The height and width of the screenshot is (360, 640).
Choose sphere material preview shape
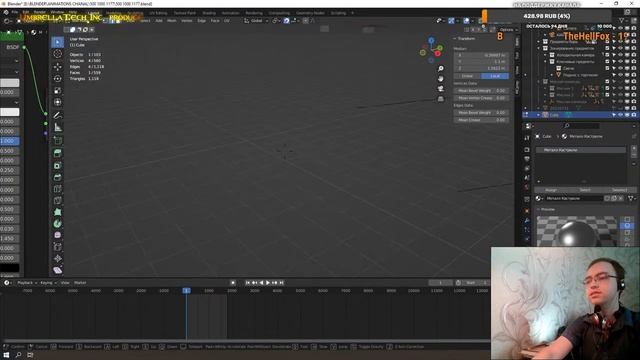click(x=627, y=226)
